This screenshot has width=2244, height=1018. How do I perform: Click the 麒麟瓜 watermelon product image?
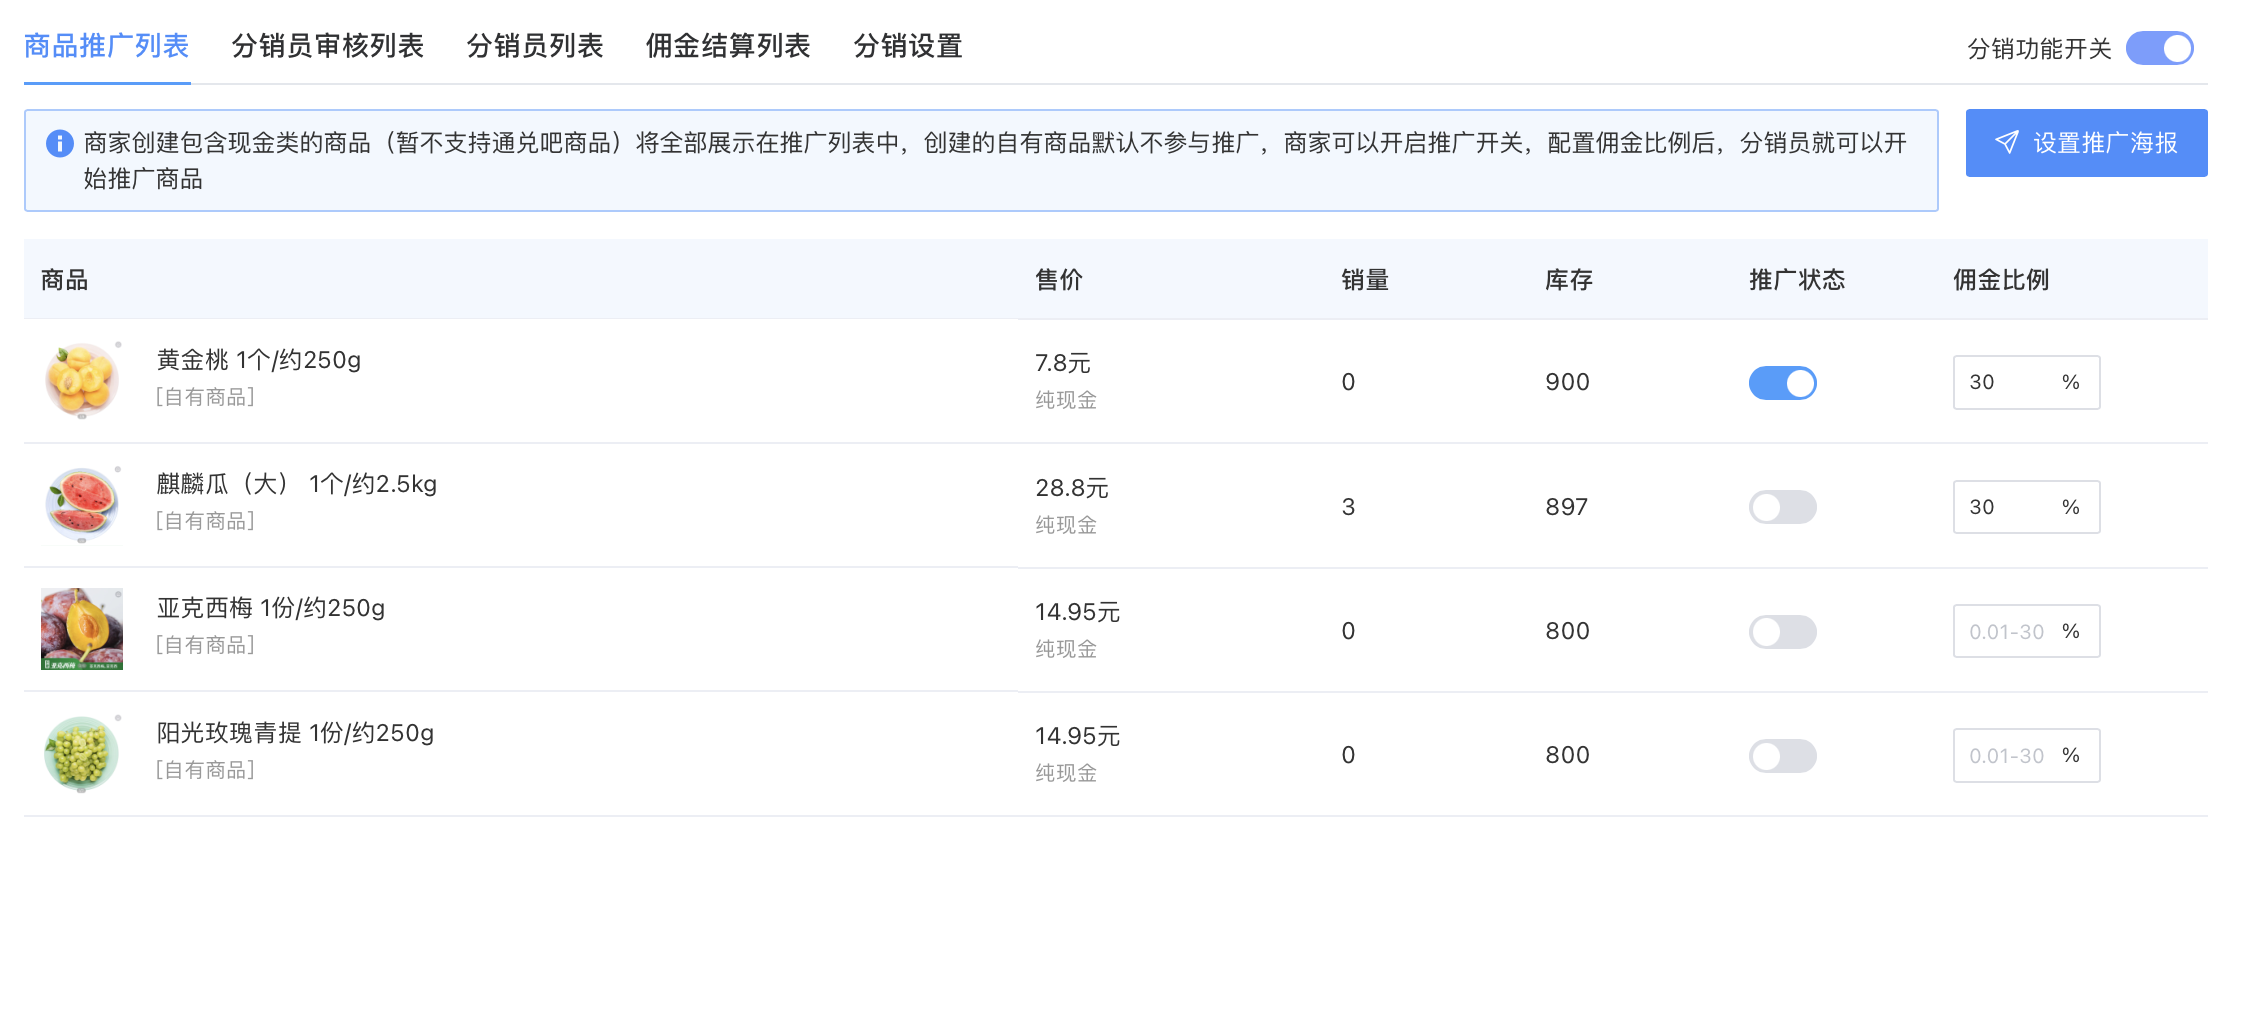coord(82,505)
